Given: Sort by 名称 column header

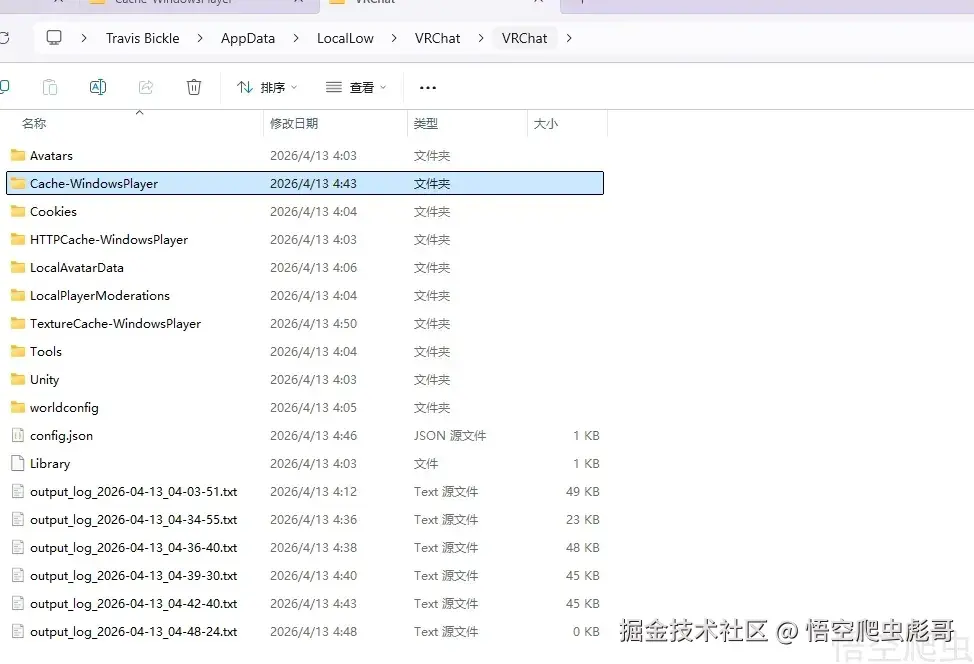Looking at the screenshot, I should pyautogui.click(x=34, y=123).
